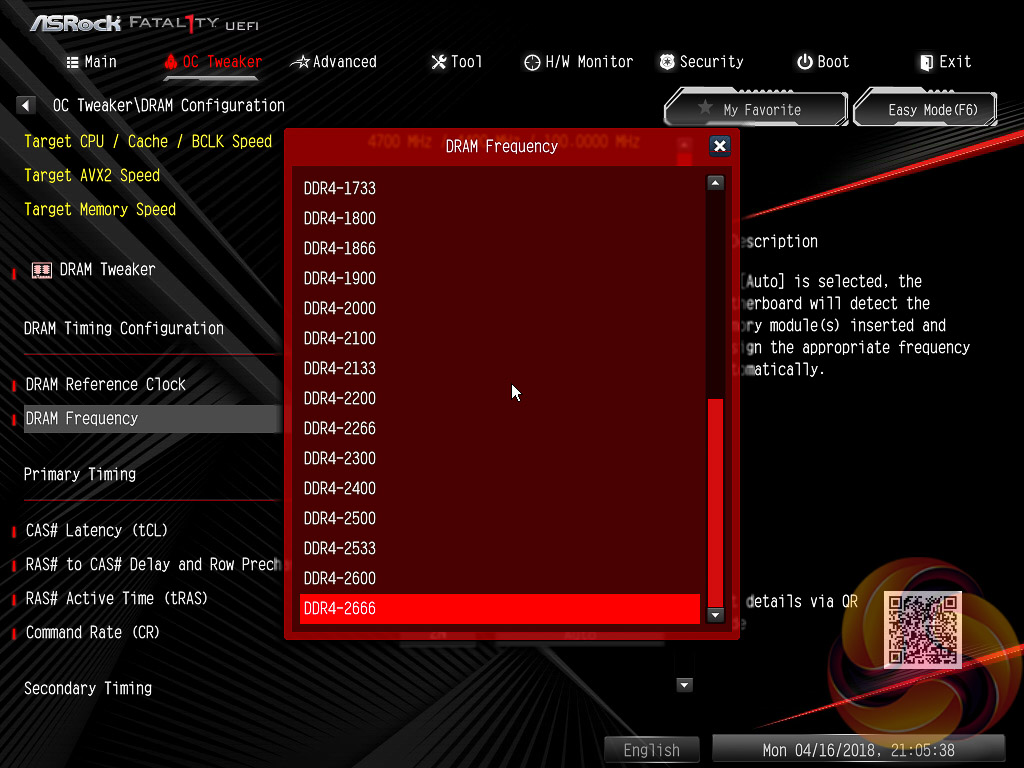Select DDR4-2266 frequency
The width and height of the screenshot is (1024, 768).
[x=500, y=428]
